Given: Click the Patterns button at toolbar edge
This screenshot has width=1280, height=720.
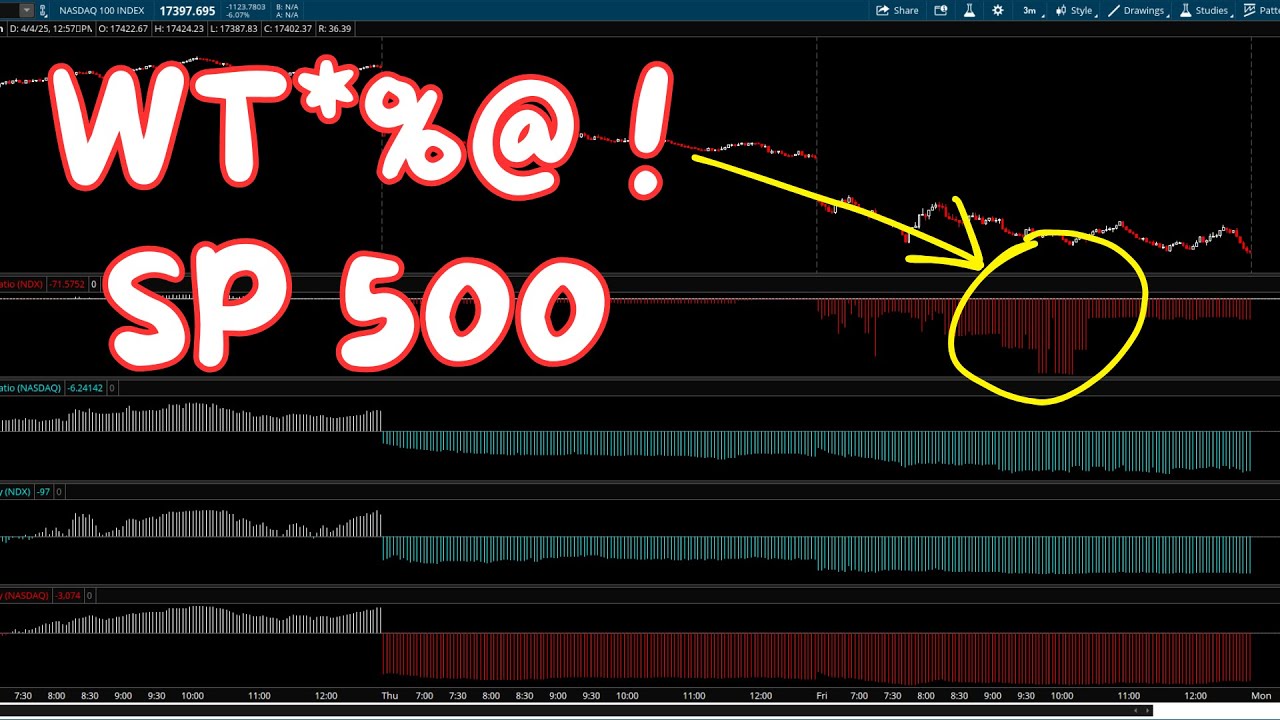Looking at the screenshot, I should (x=1261, y=11).
